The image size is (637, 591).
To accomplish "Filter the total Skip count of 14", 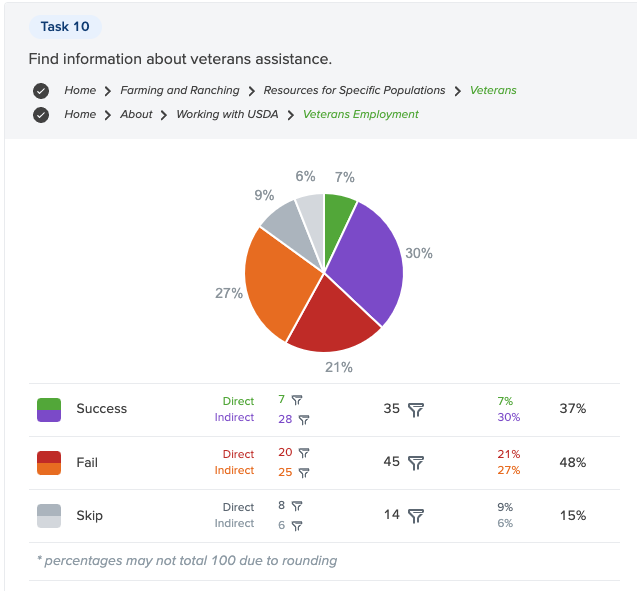I will (417, 516).
